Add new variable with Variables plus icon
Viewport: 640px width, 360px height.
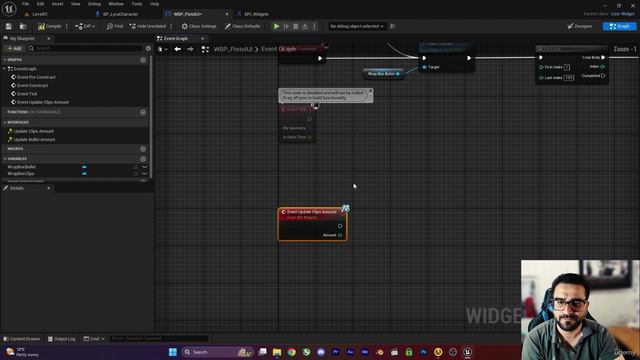pyautogui.click(x=143, y=159)
